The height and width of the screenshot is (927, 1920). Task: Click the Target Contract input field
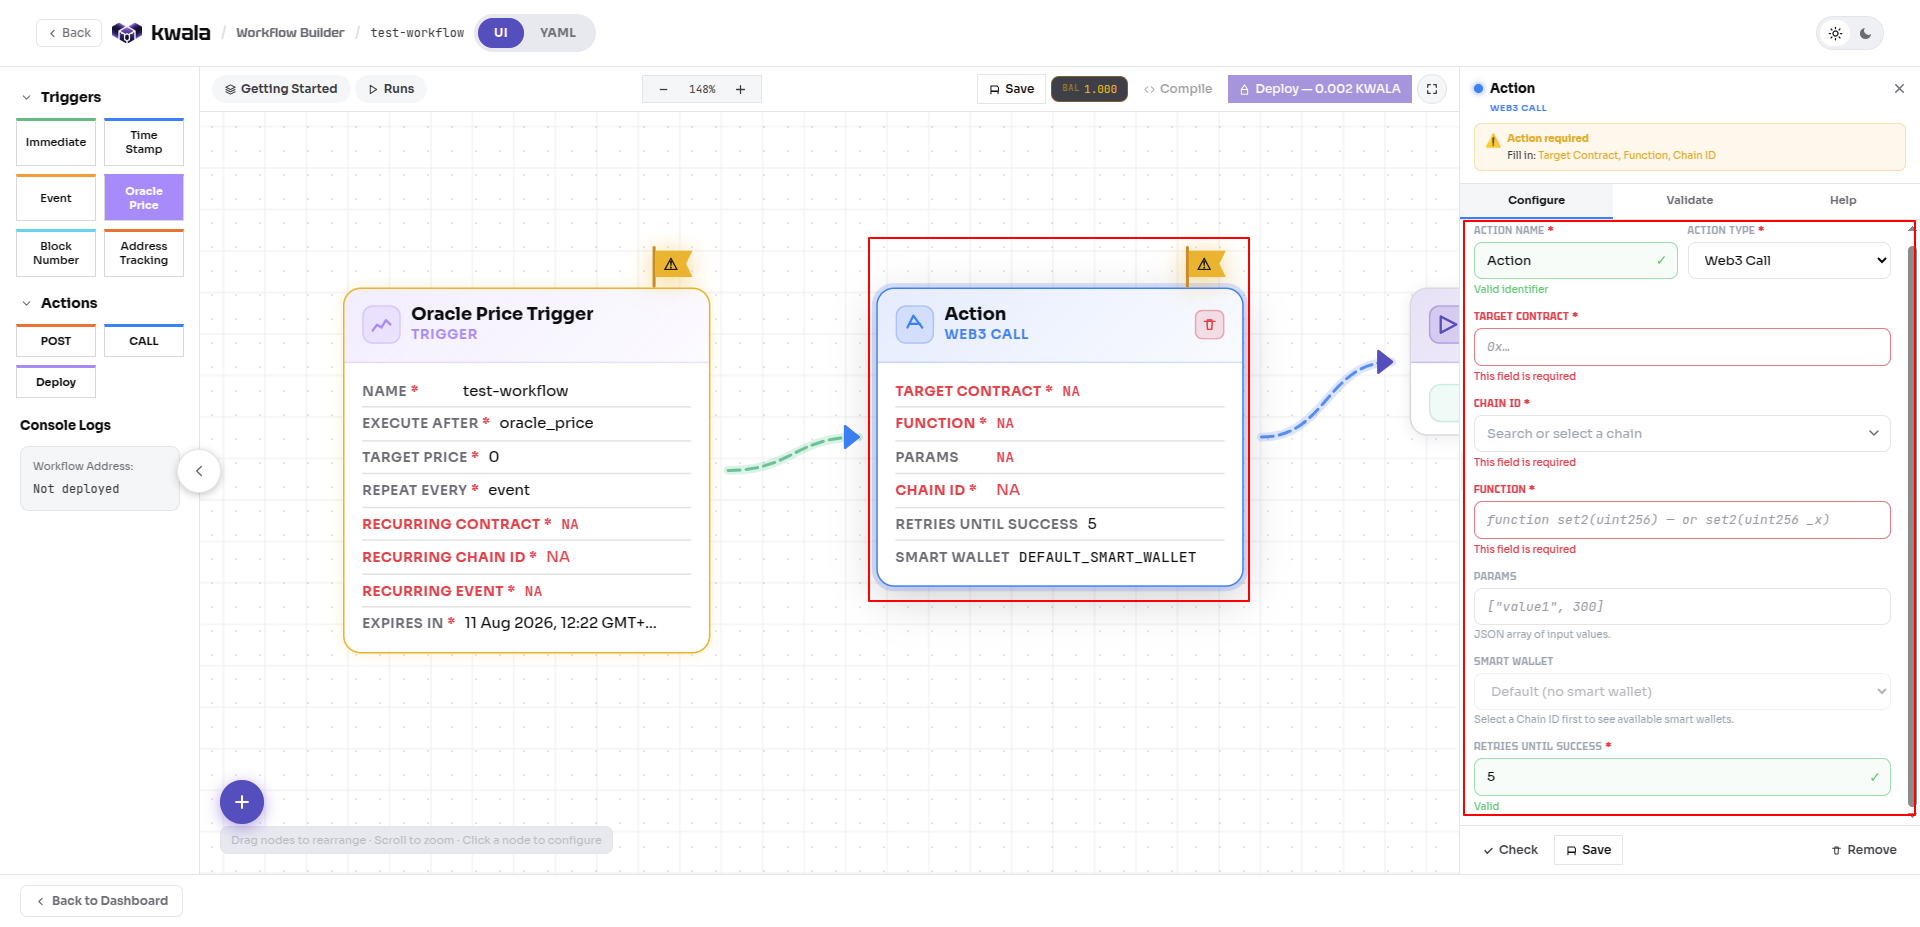coord(1682,347)
